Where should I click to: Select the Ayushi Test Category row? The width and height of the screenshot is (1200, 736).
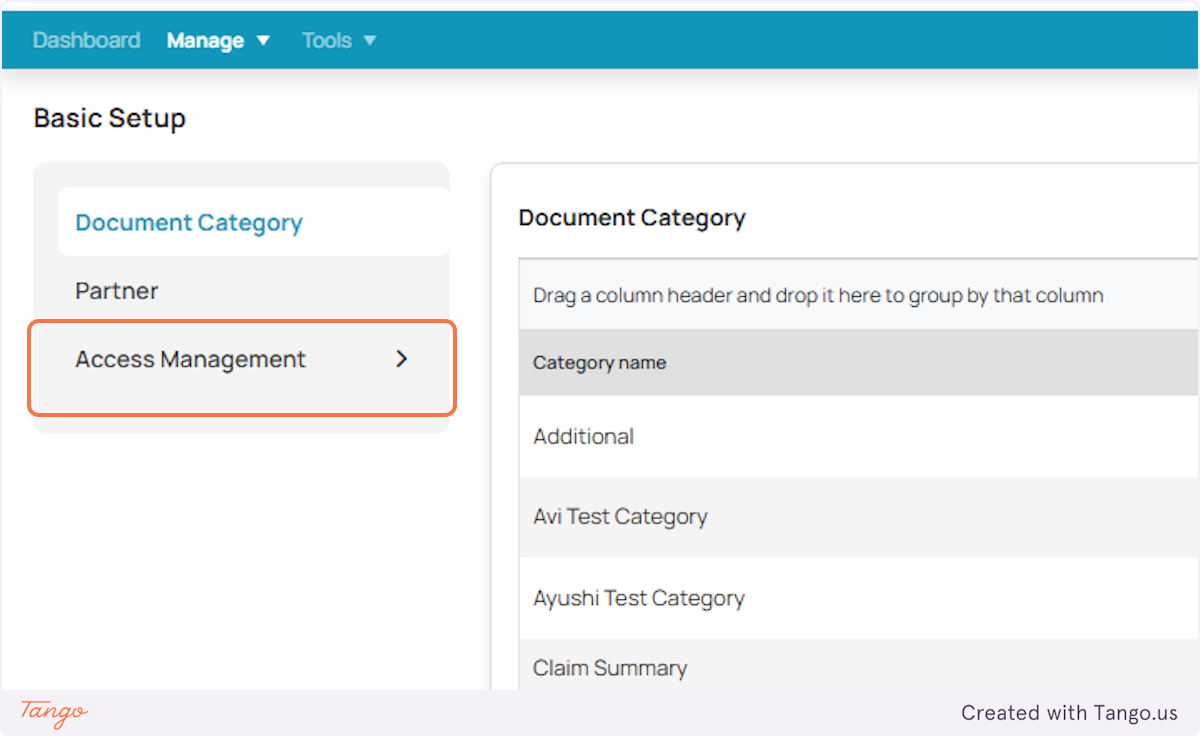[638, 597]
